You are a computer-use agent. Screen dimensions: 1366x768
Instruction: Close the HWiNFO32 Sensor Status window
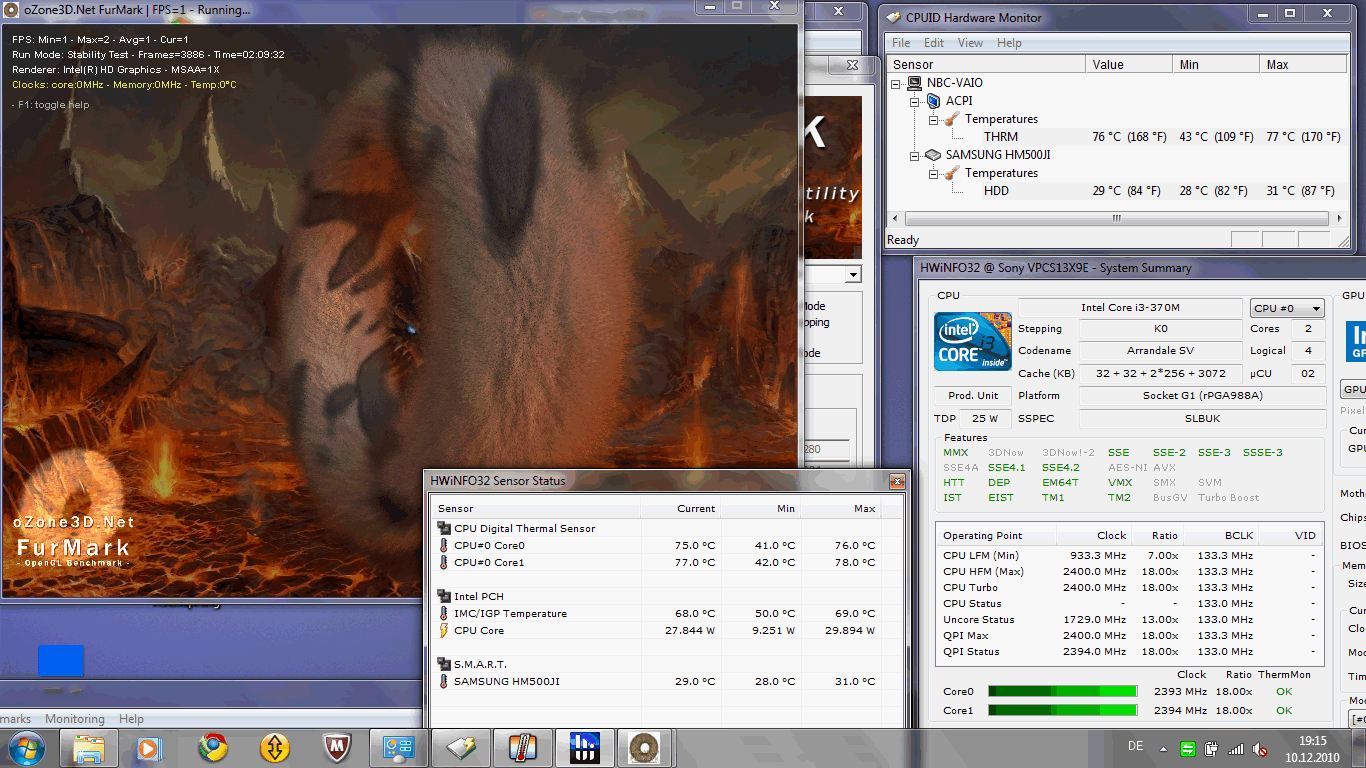click(897, 481)
